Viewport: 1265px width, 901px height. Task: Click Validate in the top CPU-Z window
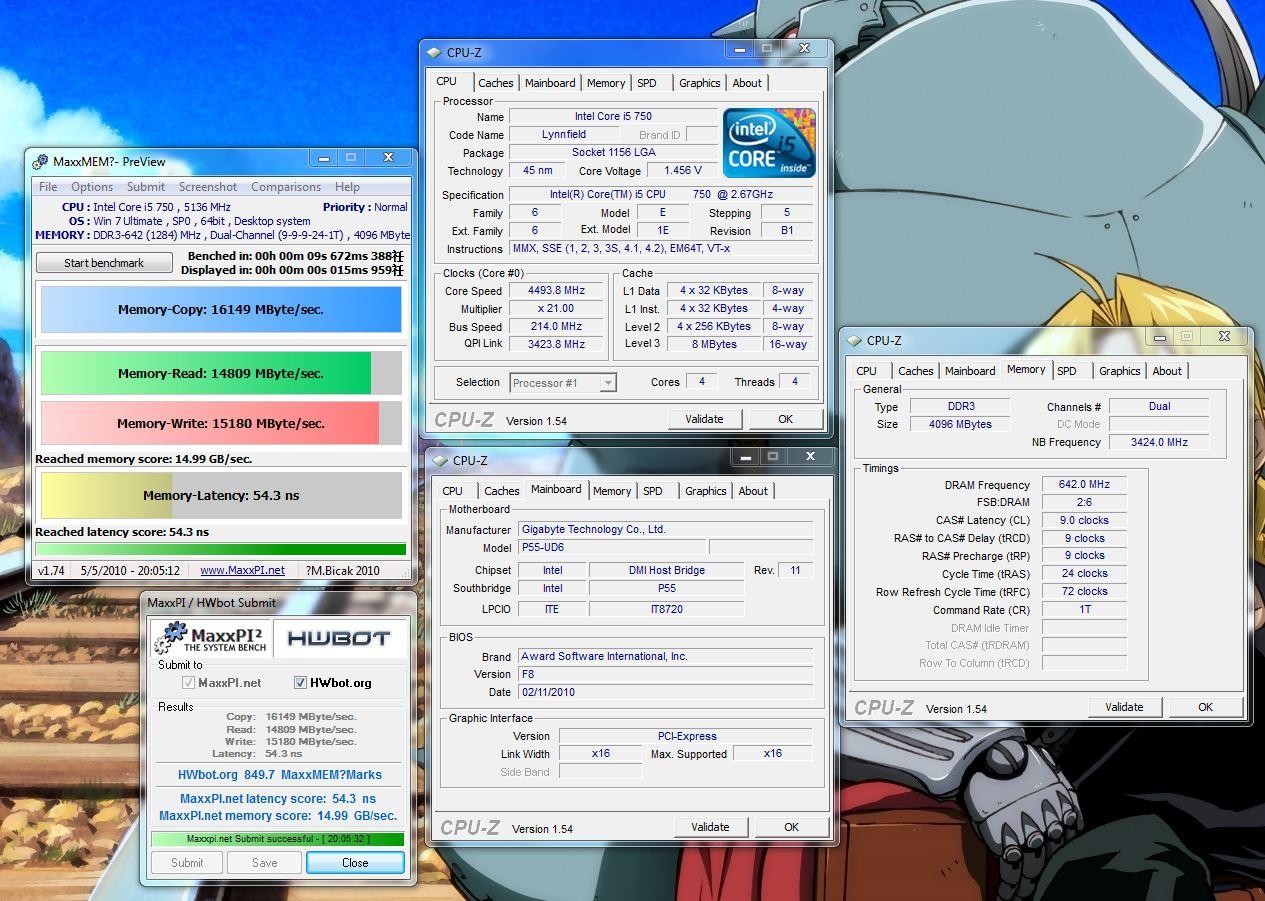tap(704, 419)
